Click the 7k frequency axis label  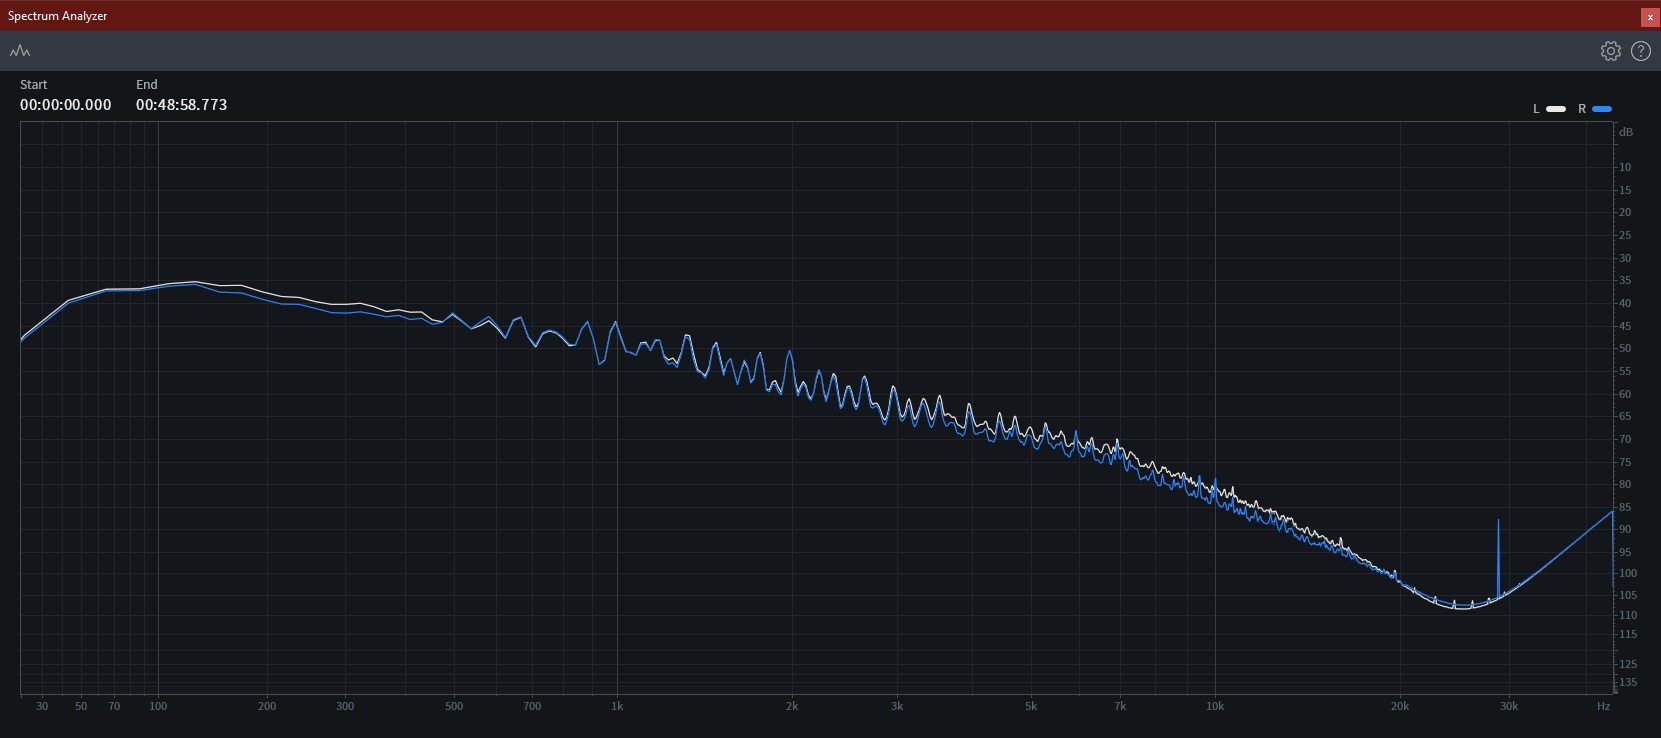point(1120,706)
